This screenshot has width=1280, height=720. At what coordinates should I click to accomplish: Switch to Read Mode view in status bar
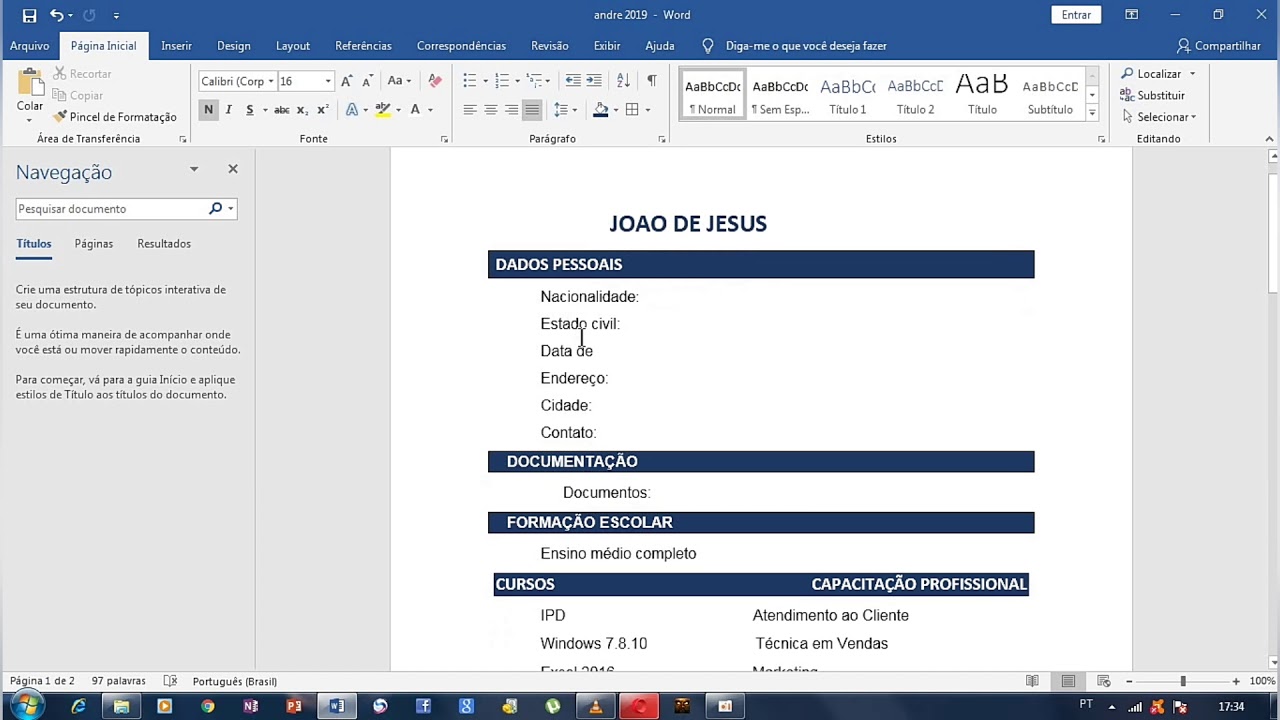click(1032, 681)
